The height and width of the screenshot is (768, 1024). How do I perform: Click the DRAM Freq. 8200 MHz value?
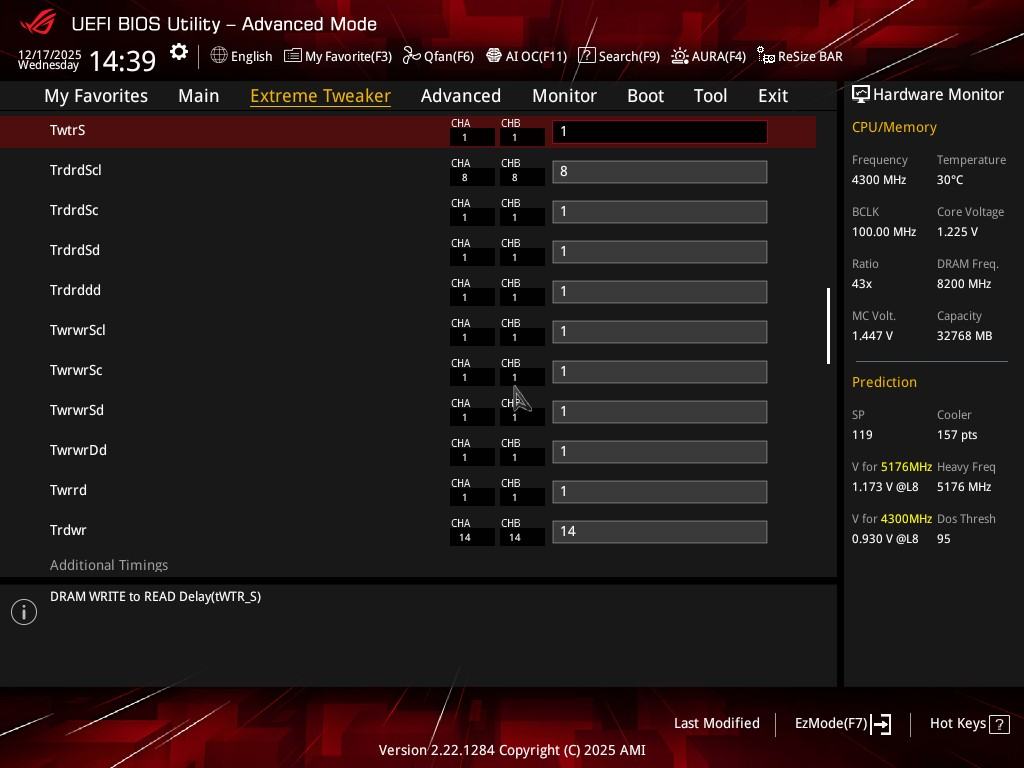tap(964, 283)
